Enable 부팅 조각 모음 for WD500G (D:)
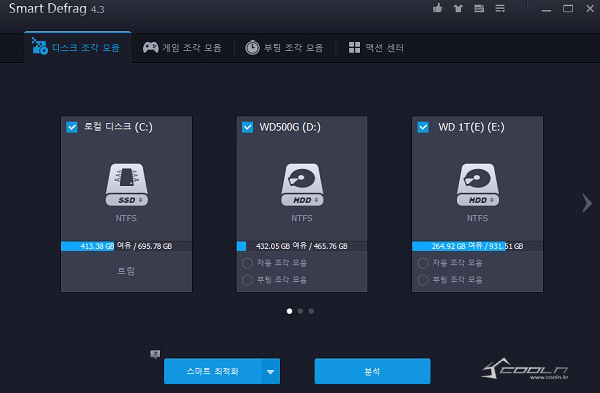 (x=247, y=280)
